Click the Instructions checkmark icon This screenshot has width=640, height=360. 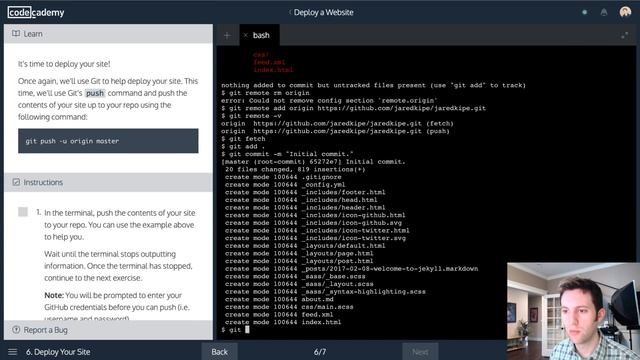(x=16, y=182)
